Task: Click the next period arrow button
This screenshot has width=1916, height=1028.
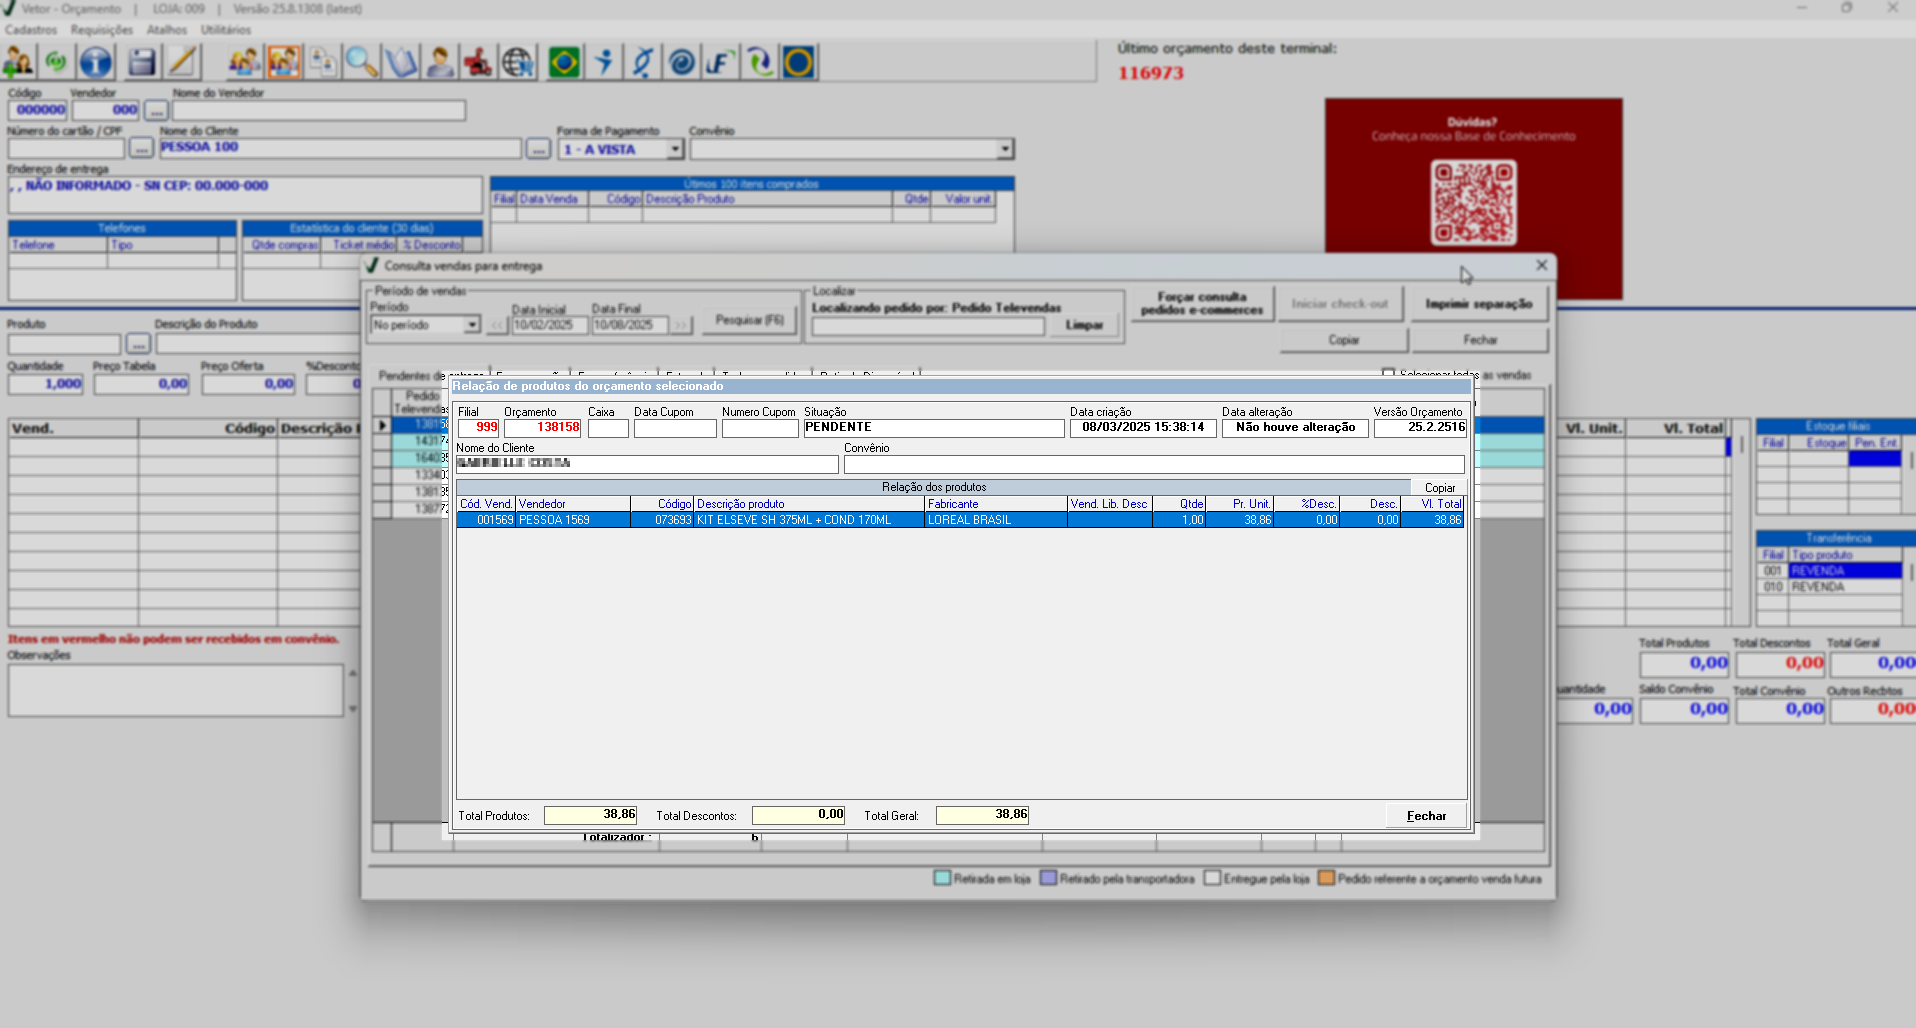Action: pyautogui.click(x=681, y=325)
